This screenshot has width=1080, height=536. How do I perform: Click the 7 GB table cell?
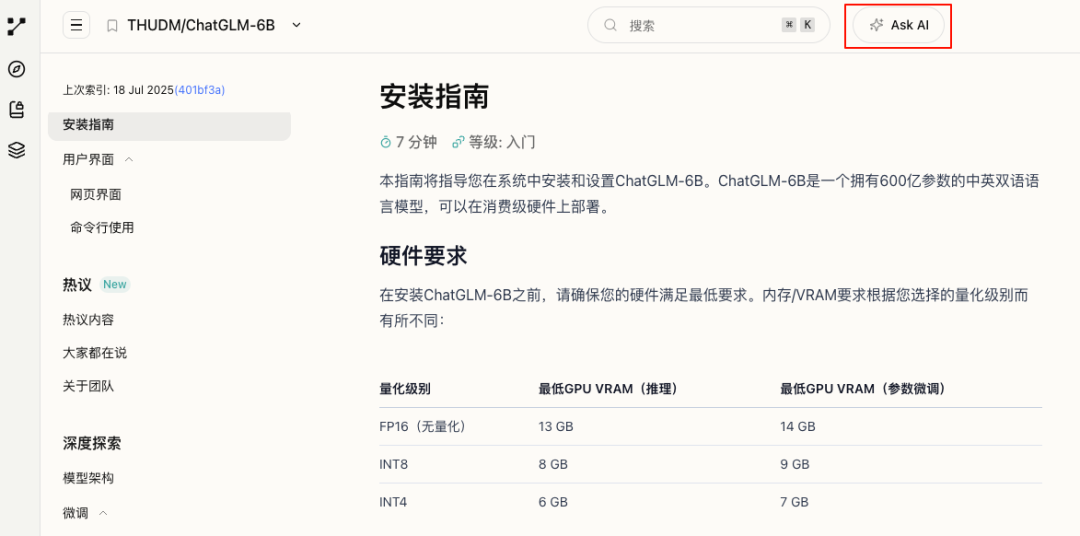(x=795, y=502)
